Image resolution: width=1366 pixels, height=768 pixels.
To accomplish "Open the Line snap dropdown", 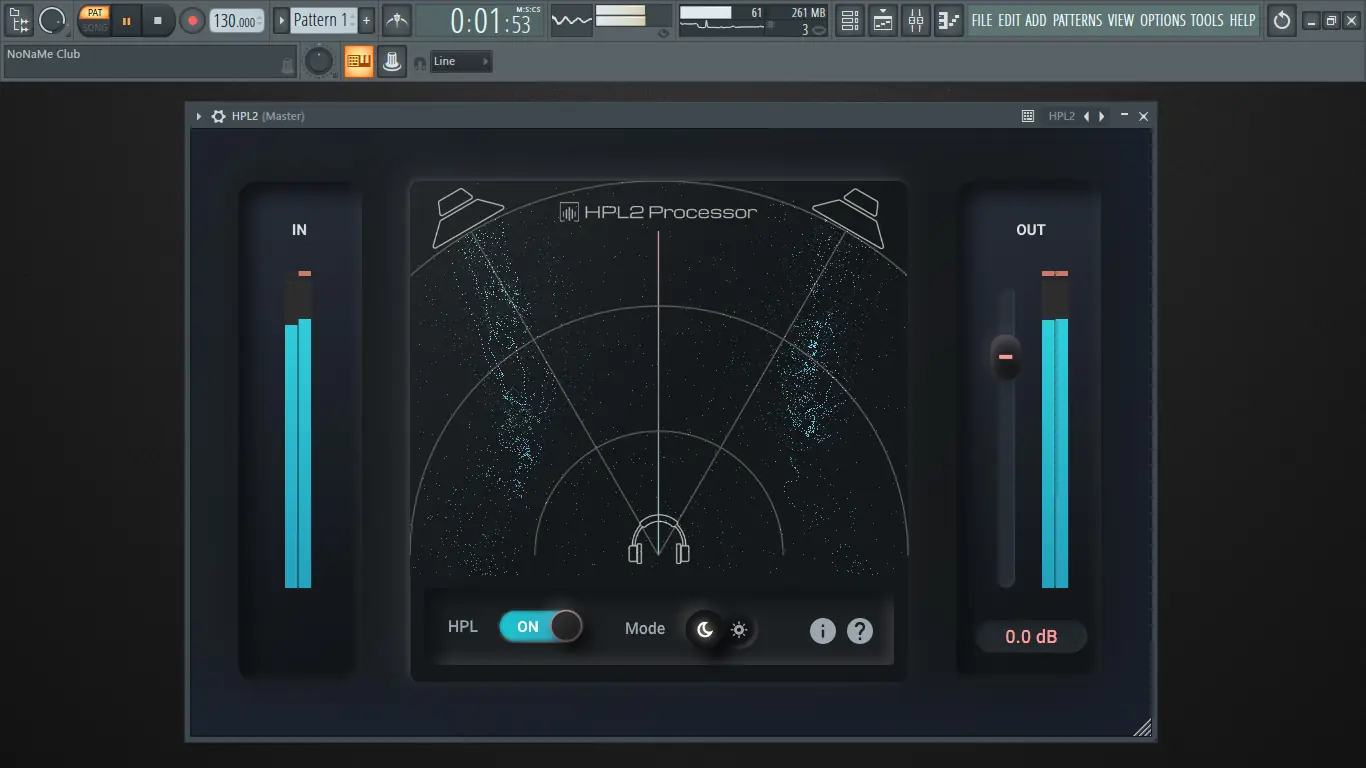I will pyautogui.click(x=462, y=62).
